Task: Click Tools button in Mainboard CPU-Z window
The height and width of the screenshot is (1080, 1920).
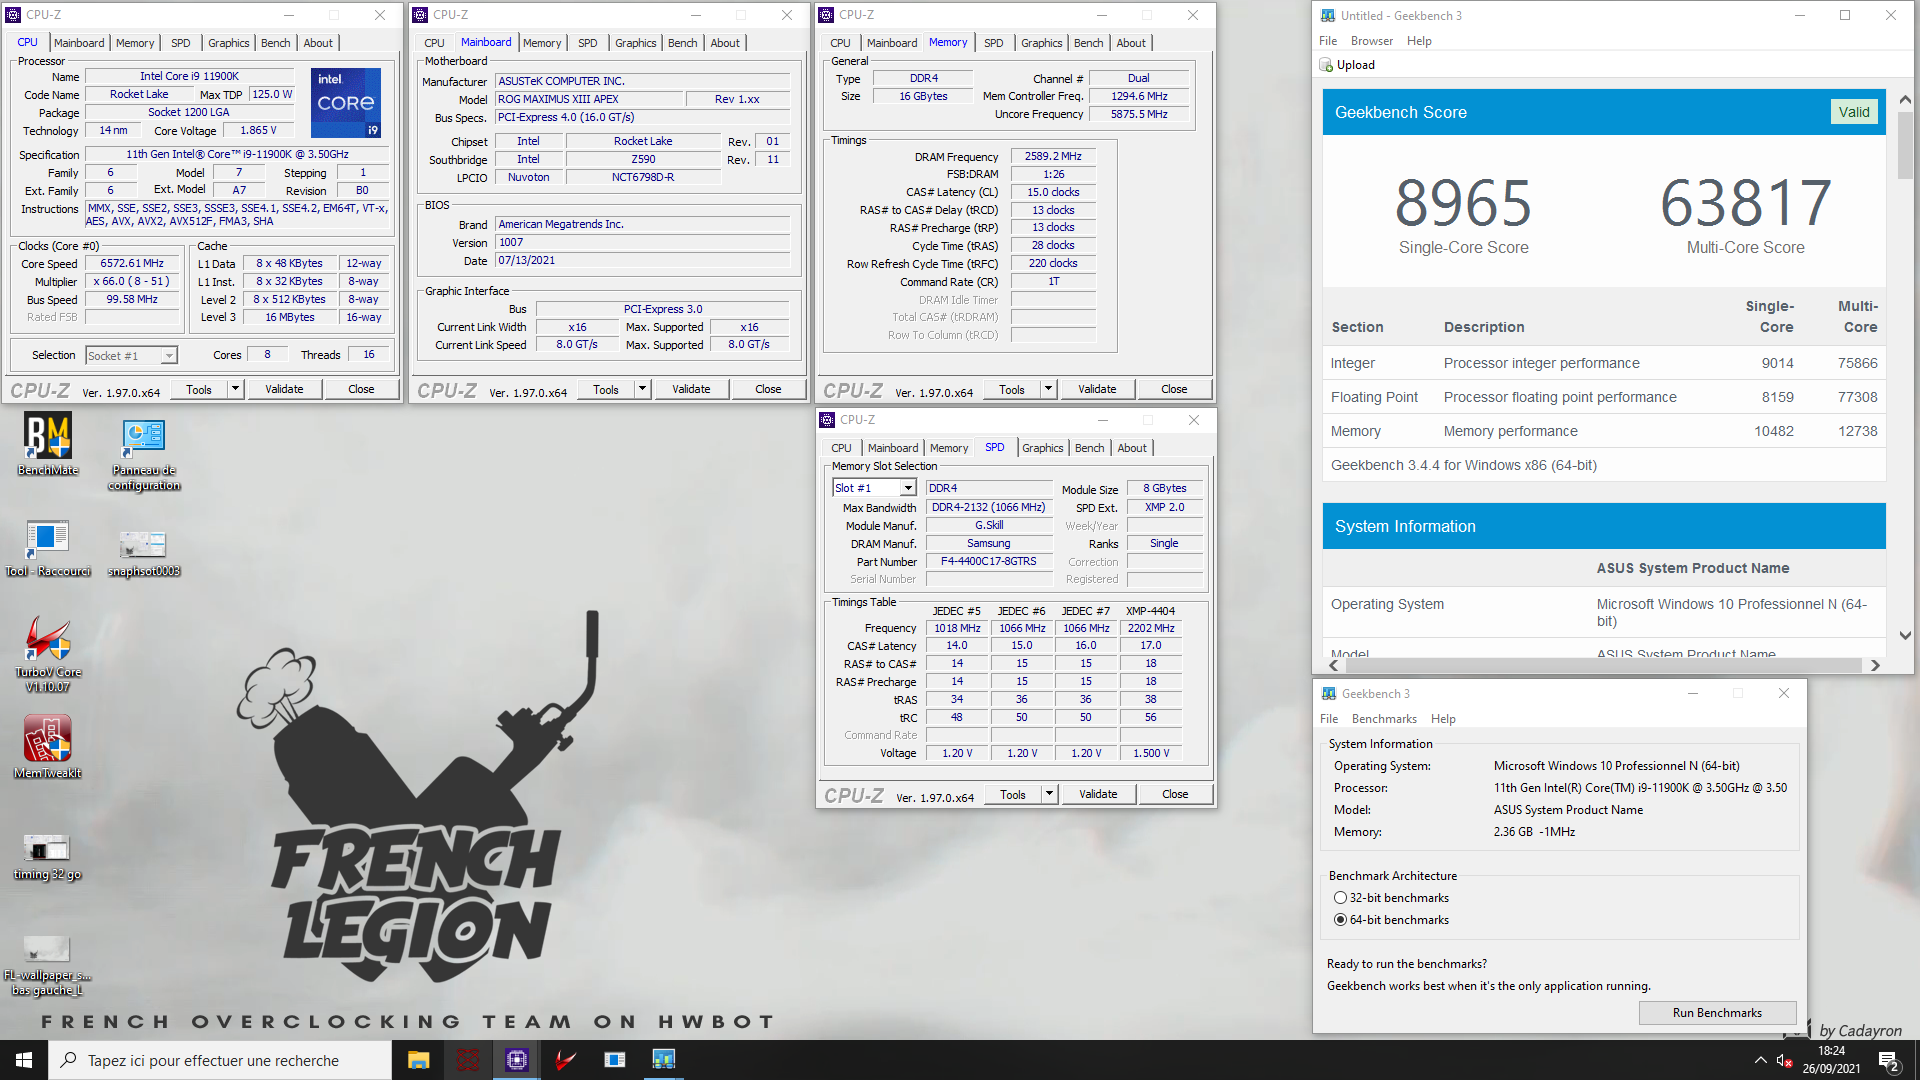Action: click(606, 389)
